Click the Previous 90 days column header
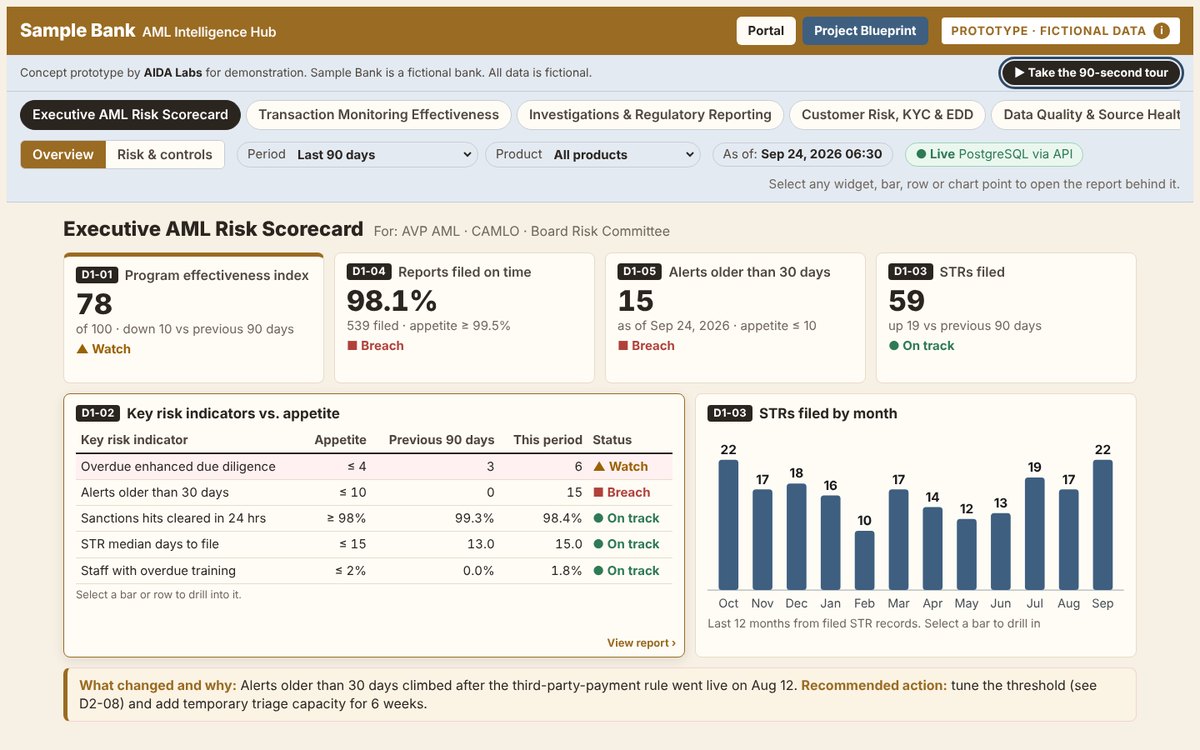The image size is (1200, 750). pyautogui.click(x=441, y=440)
